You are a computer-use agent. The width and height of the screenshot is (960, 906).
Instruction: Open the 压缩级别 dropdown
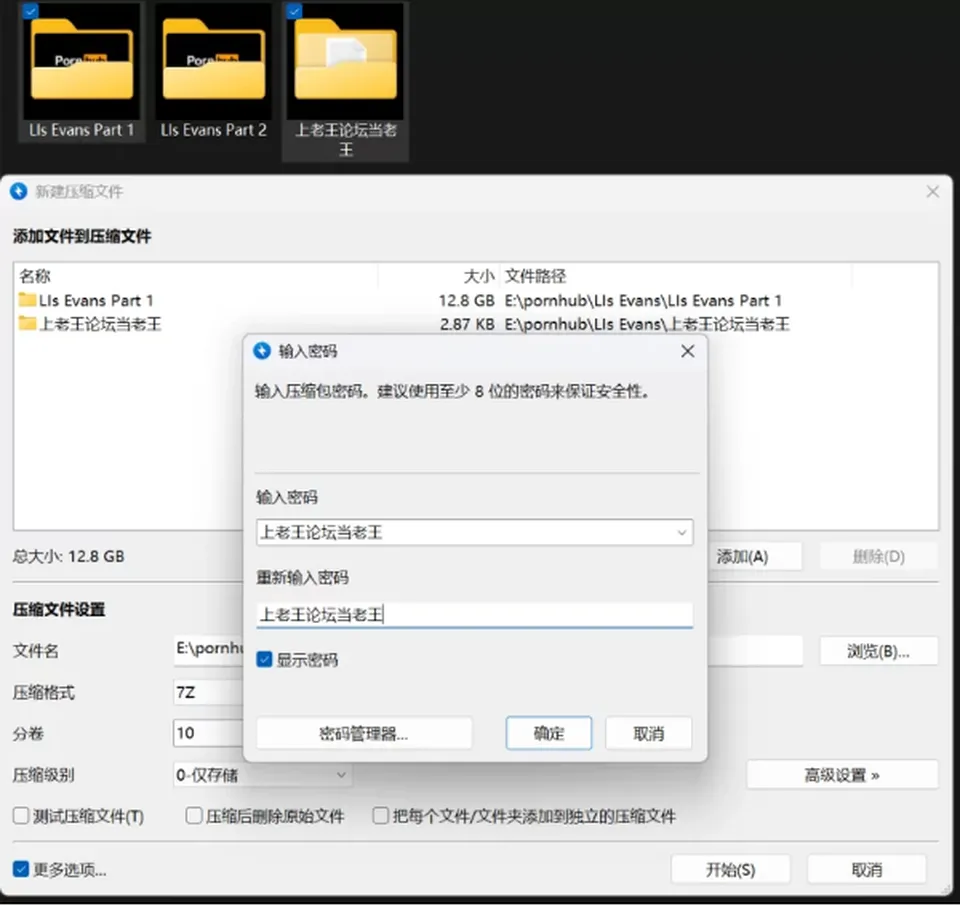coord(261,775)
